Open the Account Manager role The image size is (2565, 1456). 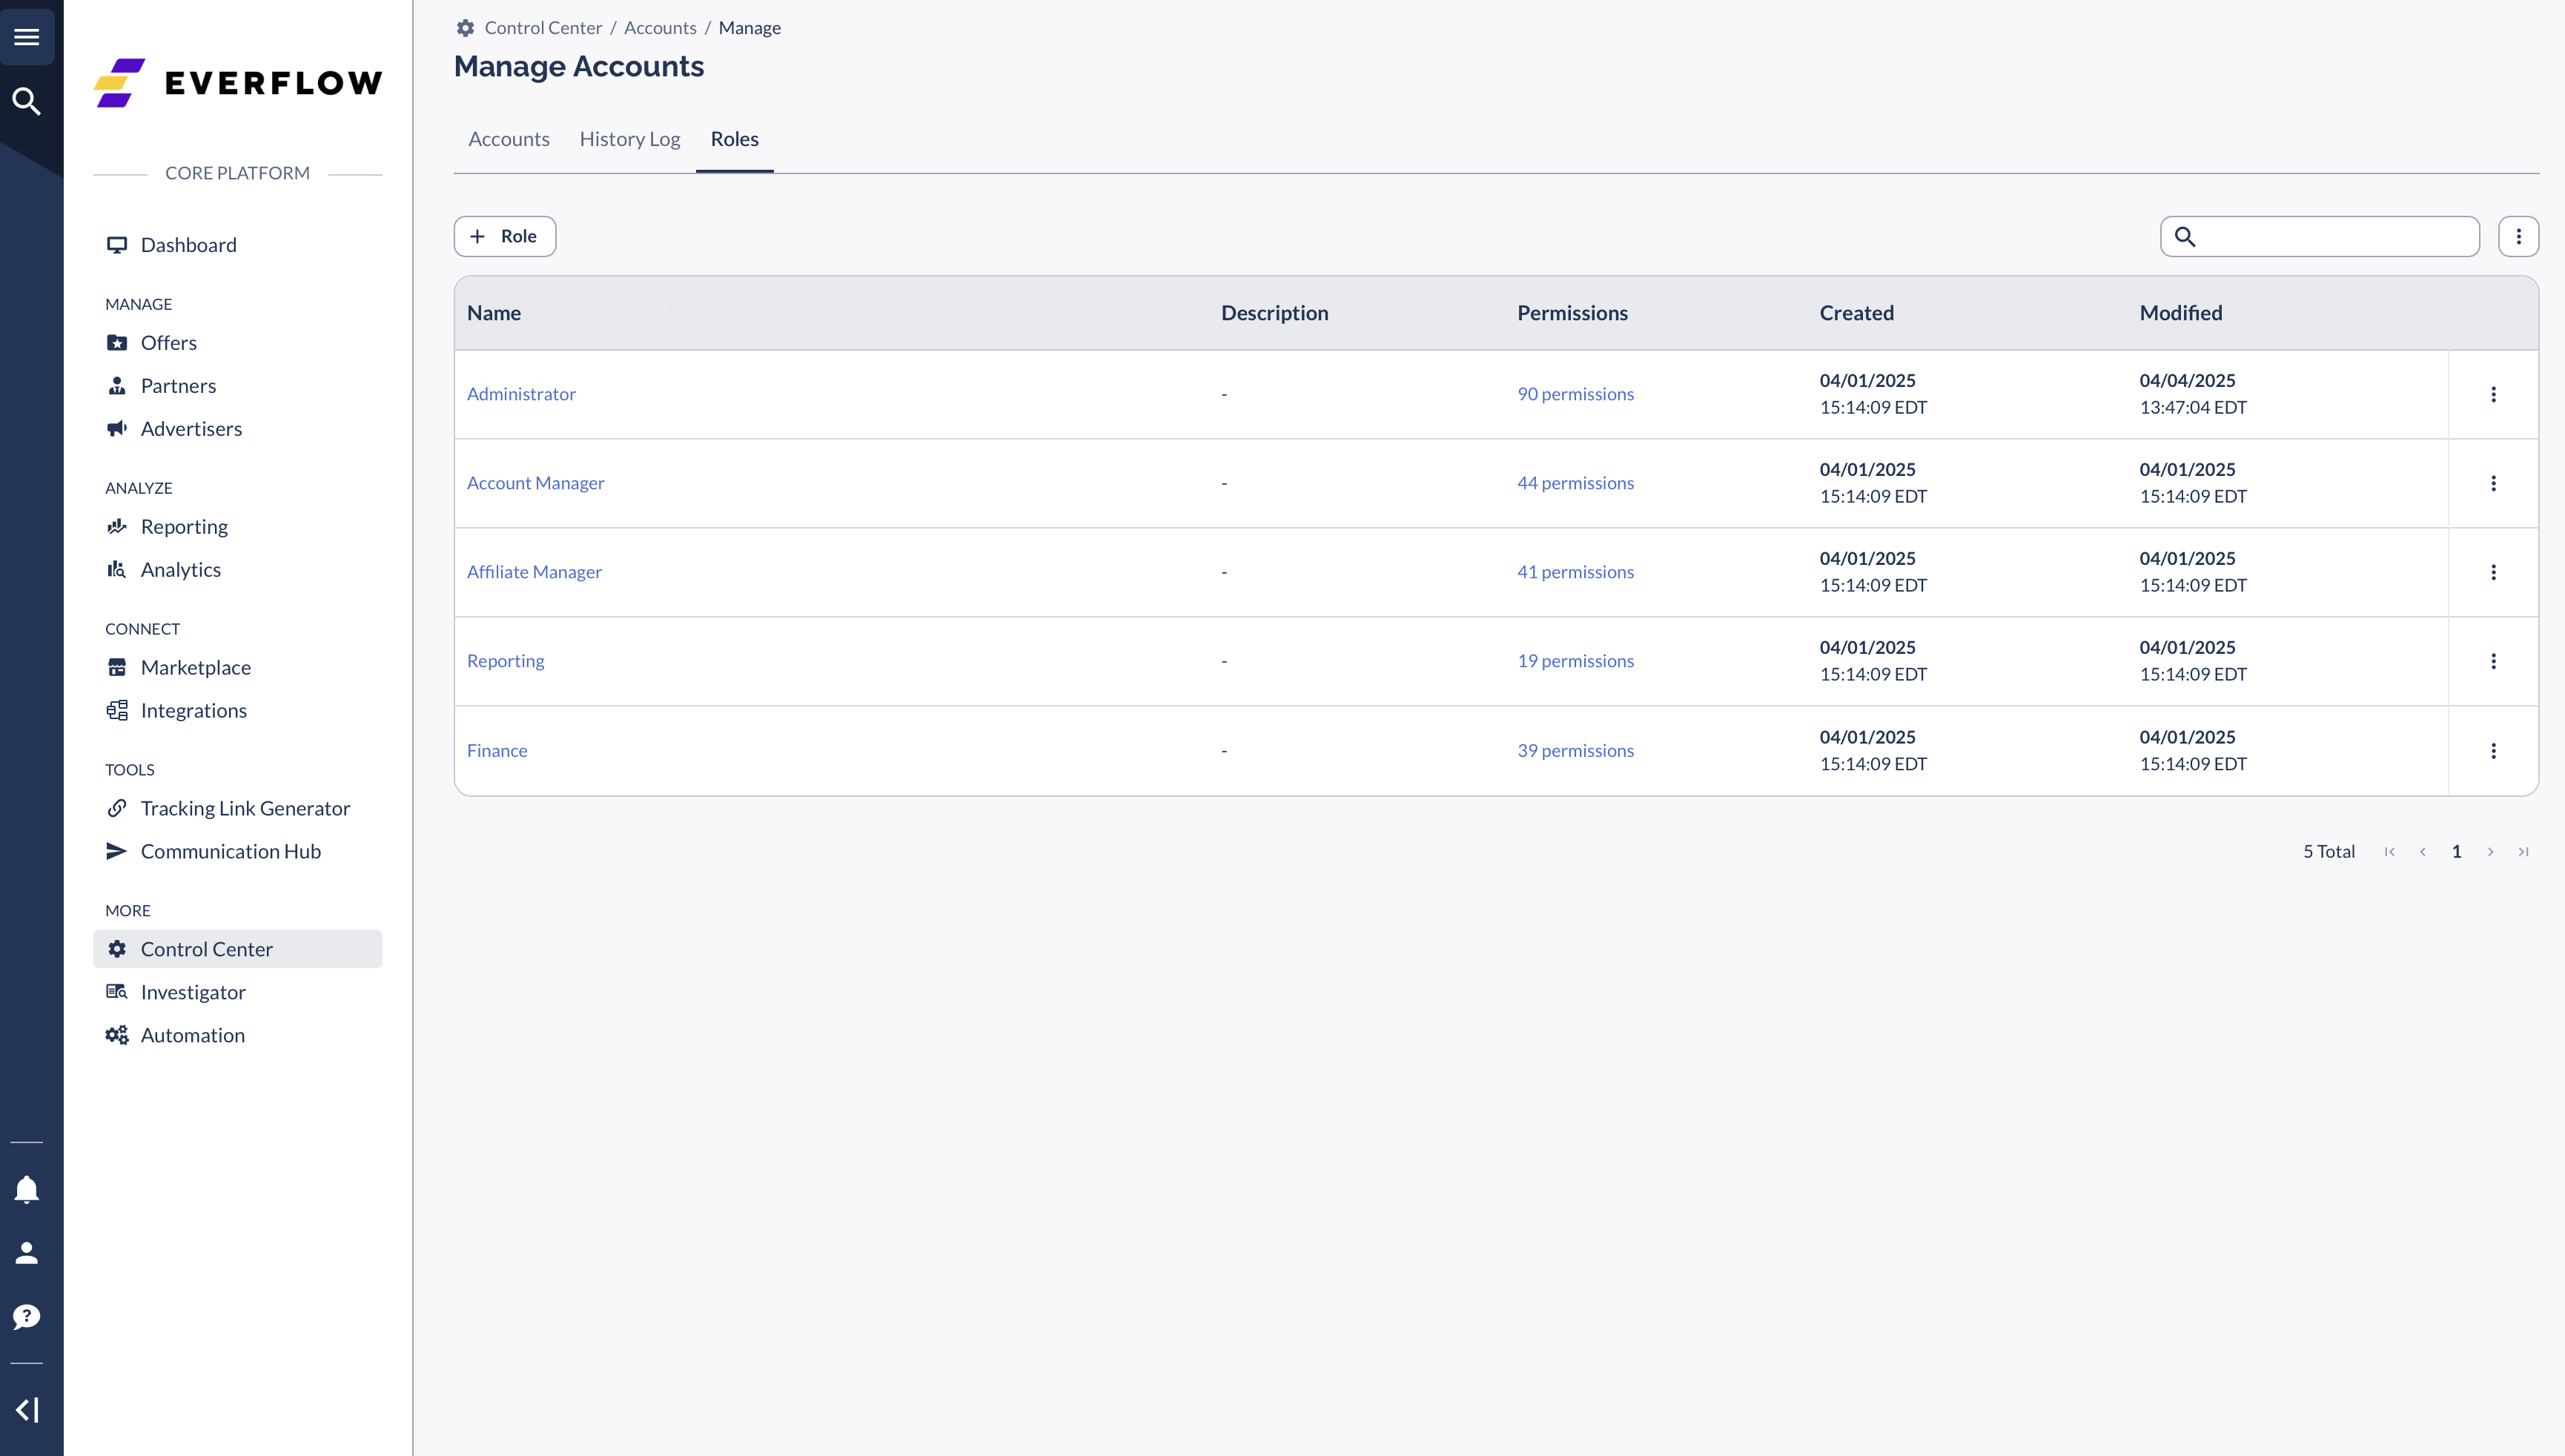pos(536,483)
